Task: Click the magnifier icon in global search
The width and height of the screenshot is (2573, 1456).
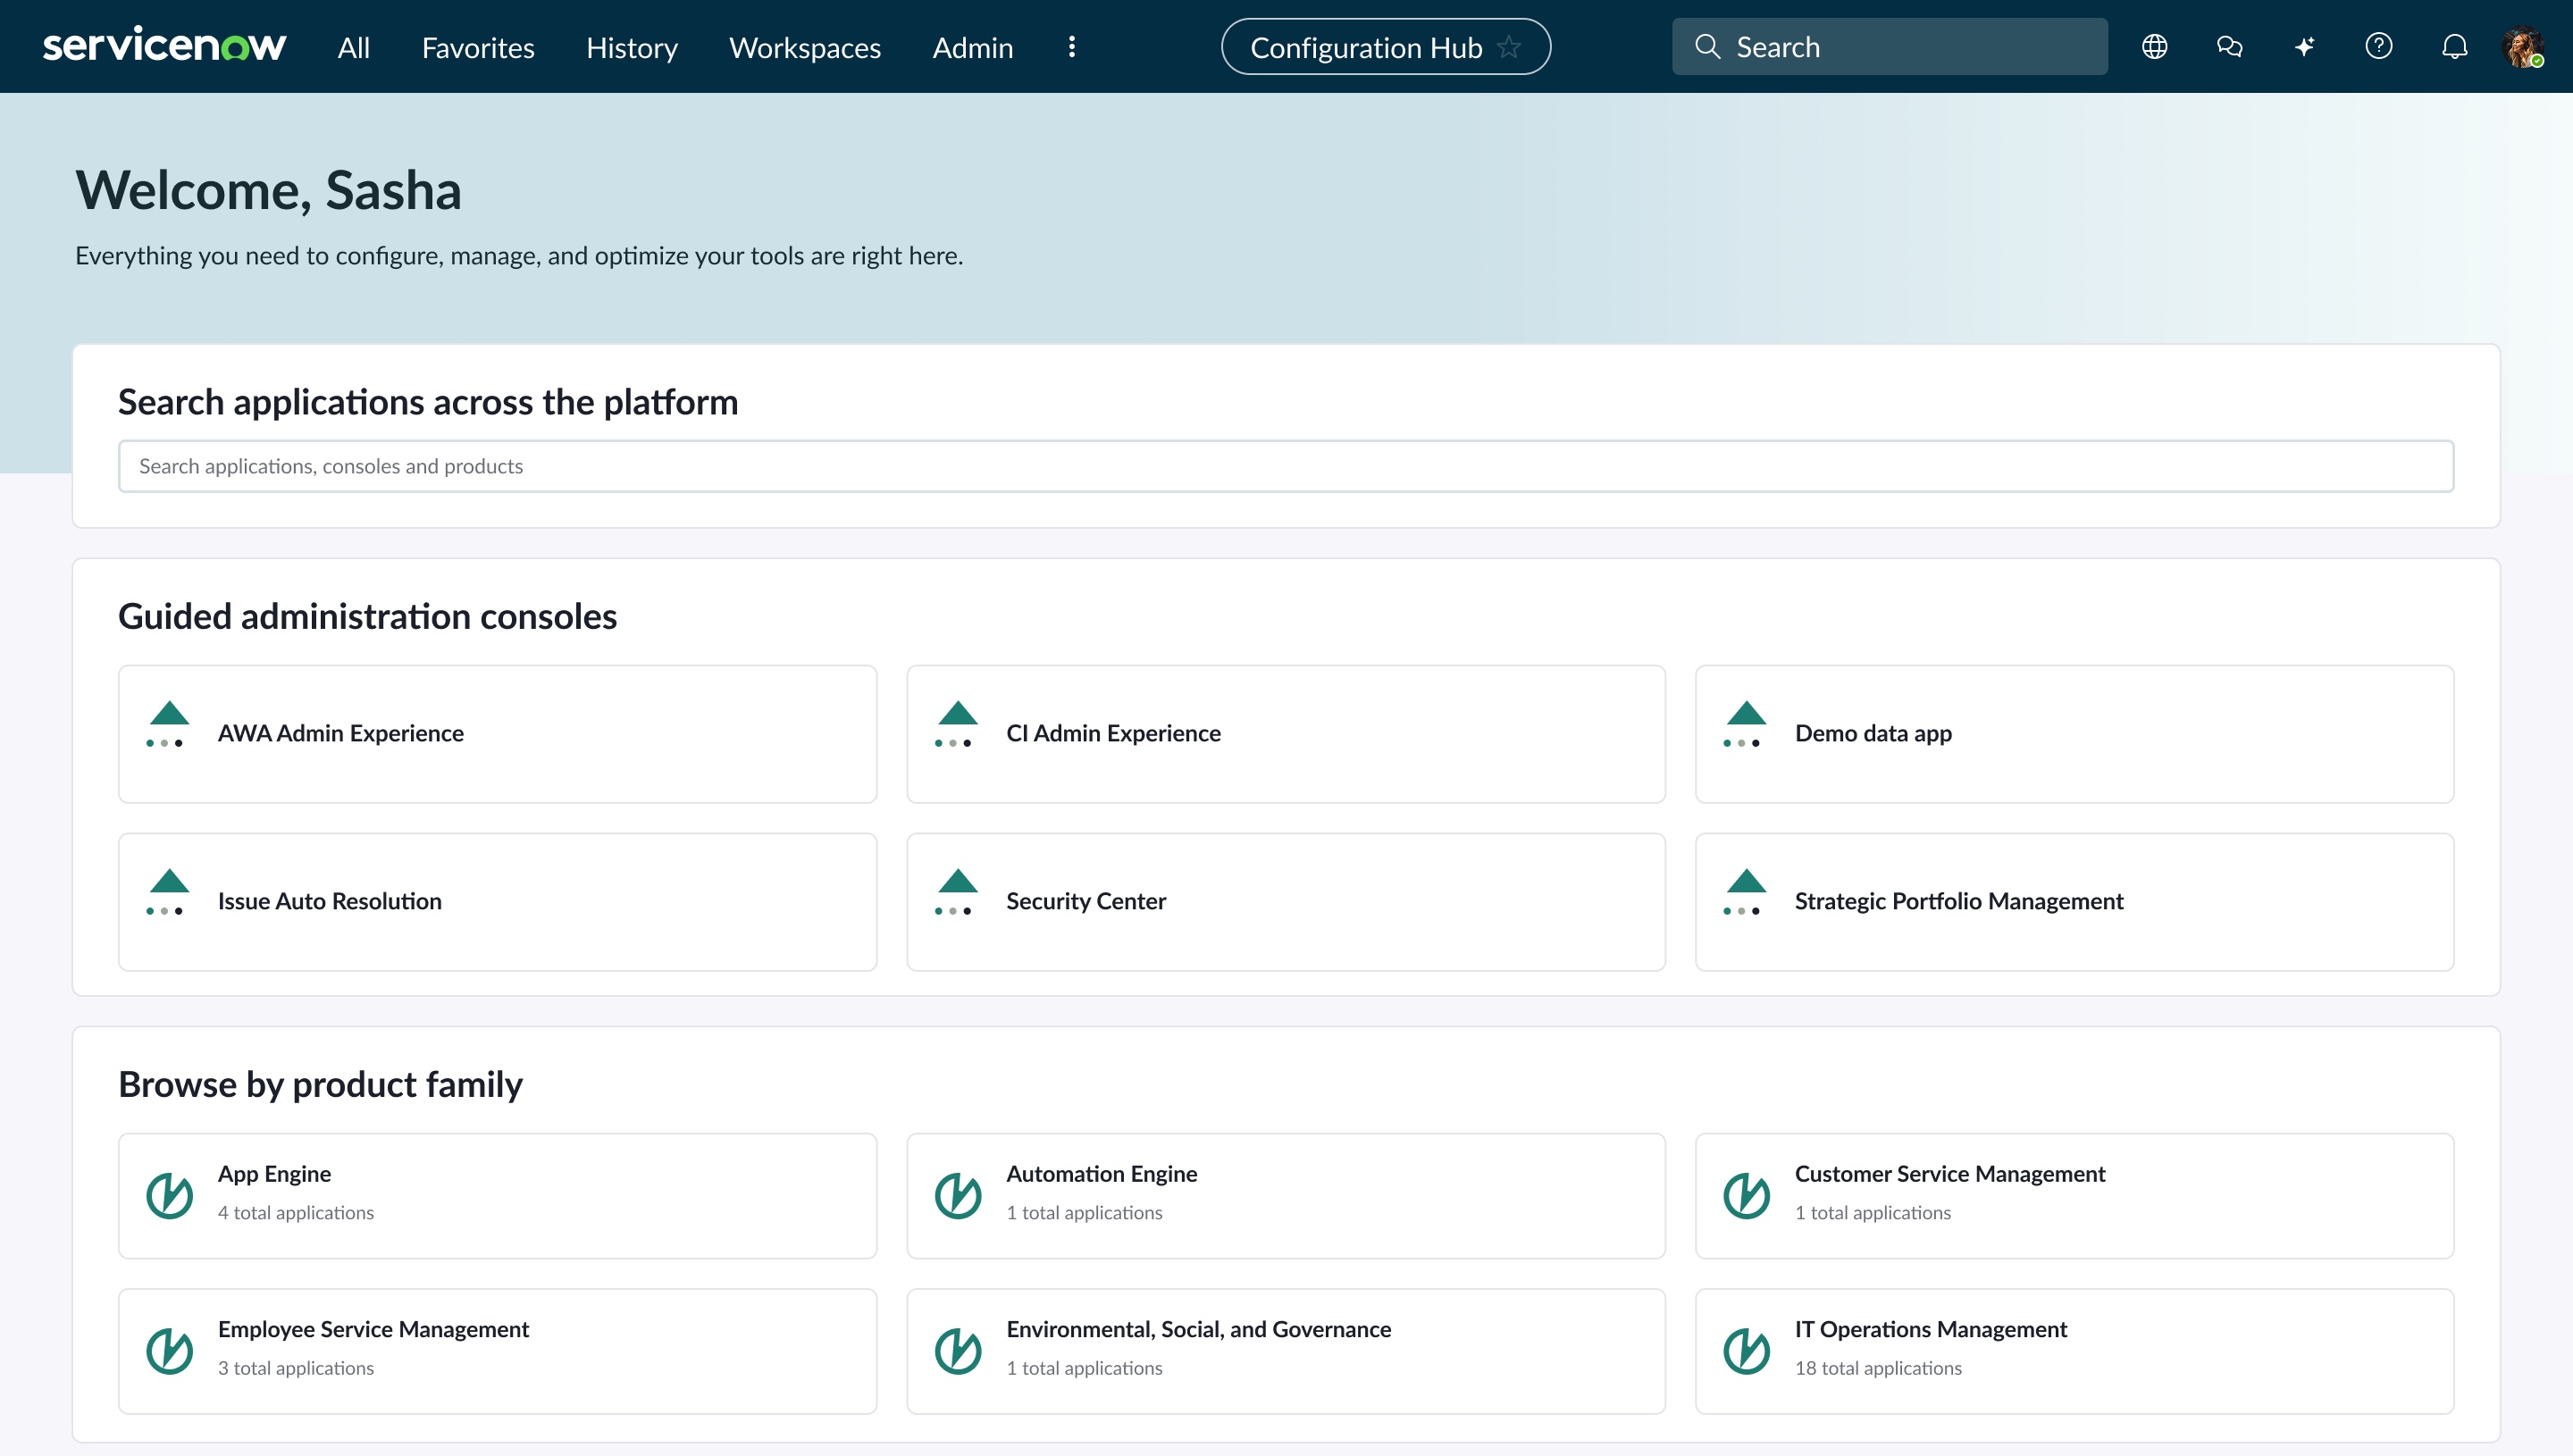Action: (1708, 46)
